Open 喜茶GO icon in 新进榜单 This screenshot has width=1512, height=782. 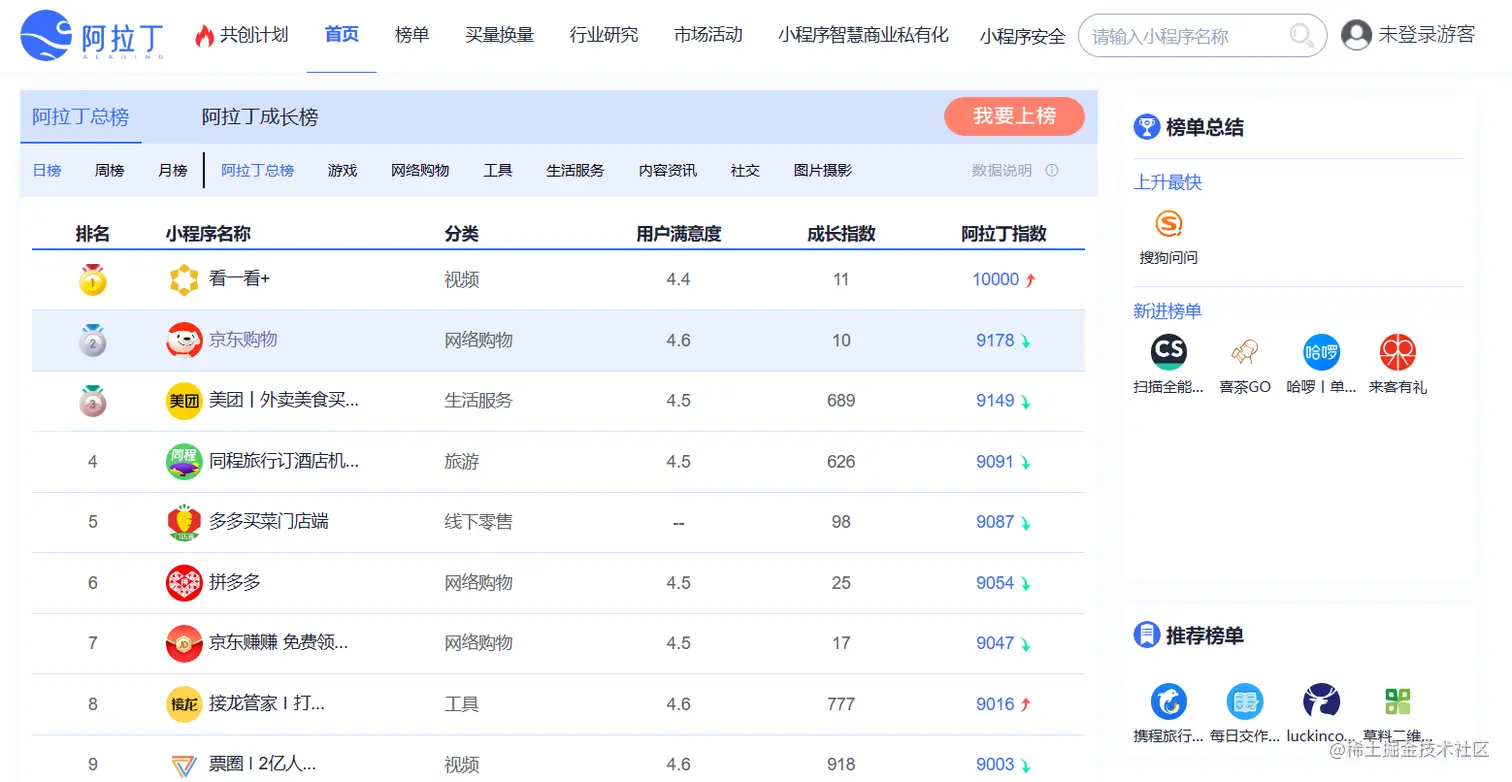[1245, 352]
